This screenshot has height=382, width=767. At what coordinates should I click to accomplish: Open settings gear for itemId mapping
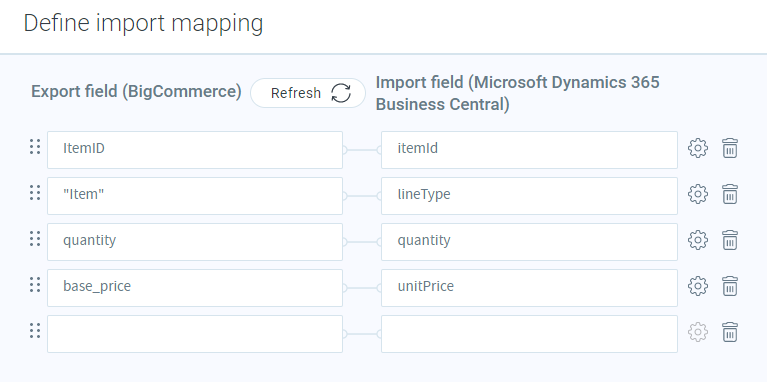click(698, 148)
